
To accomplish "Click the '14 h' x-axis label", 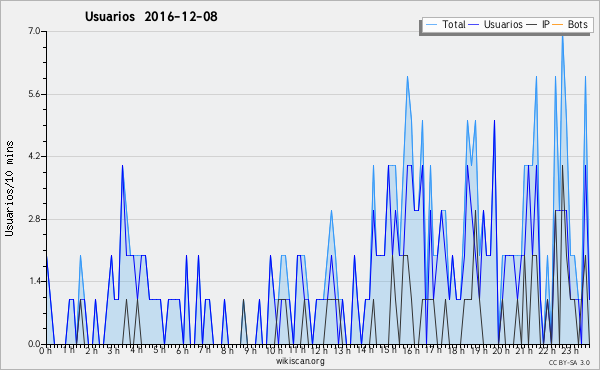I will (x=365, y=350).
